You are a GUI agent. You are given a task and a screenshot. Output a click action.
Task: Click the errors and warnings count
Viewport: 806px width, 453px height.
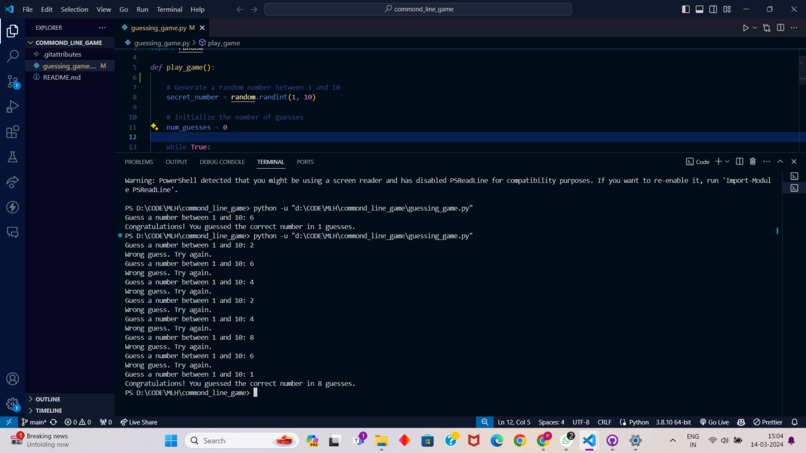pos(78,422)
